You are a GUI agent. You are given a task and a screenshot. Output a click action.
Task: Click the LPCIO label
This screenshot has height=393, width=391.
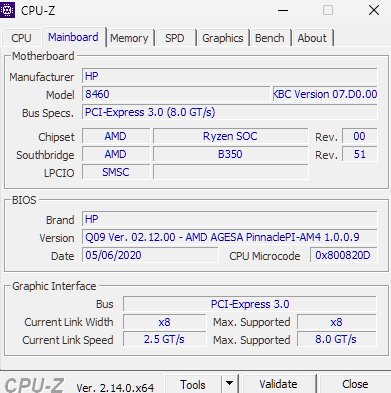[x=59, y=173]
